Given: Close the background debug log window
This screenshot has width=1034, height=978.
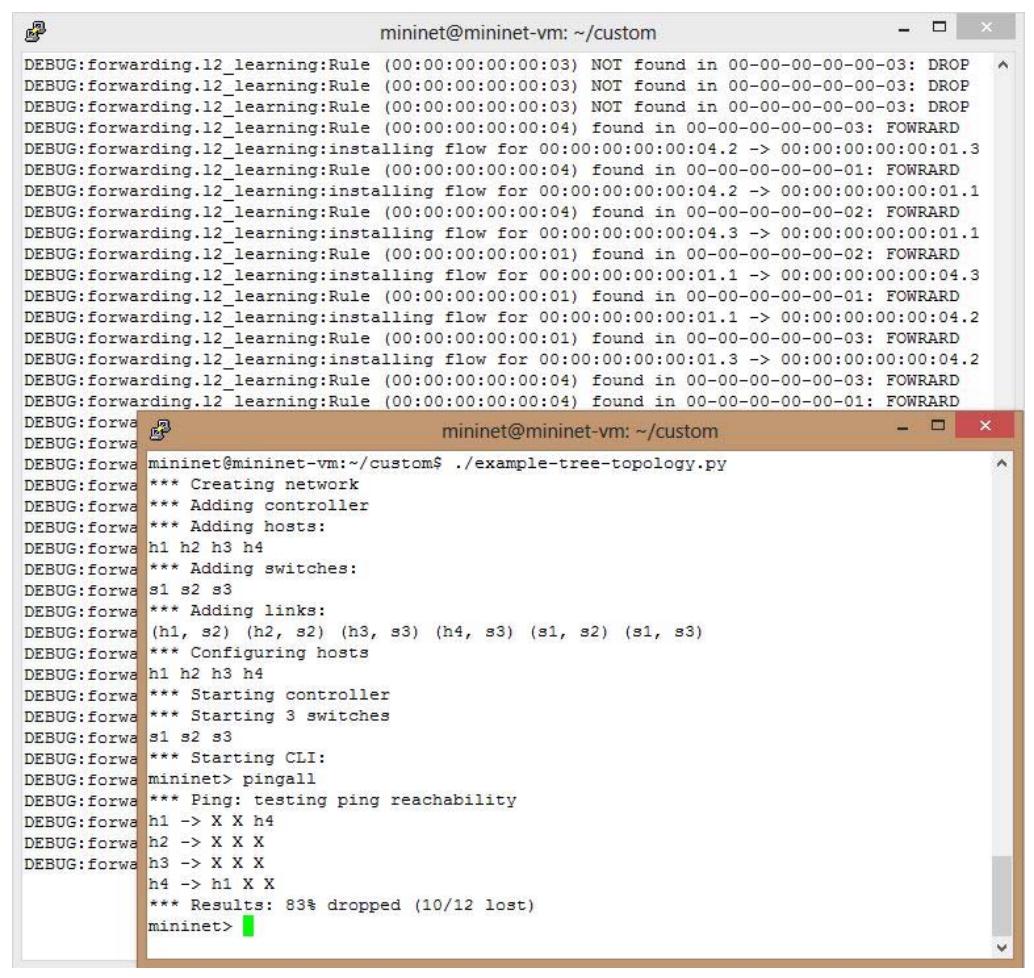Looking at the screenshot, I should 986,27.
